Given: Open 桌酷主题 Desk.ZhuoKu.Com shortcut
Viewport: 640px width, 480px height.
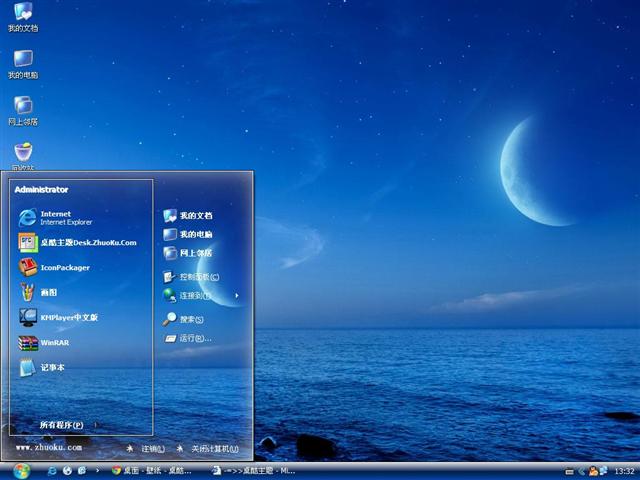Looking at the screenshot, I should coord(87,242).
